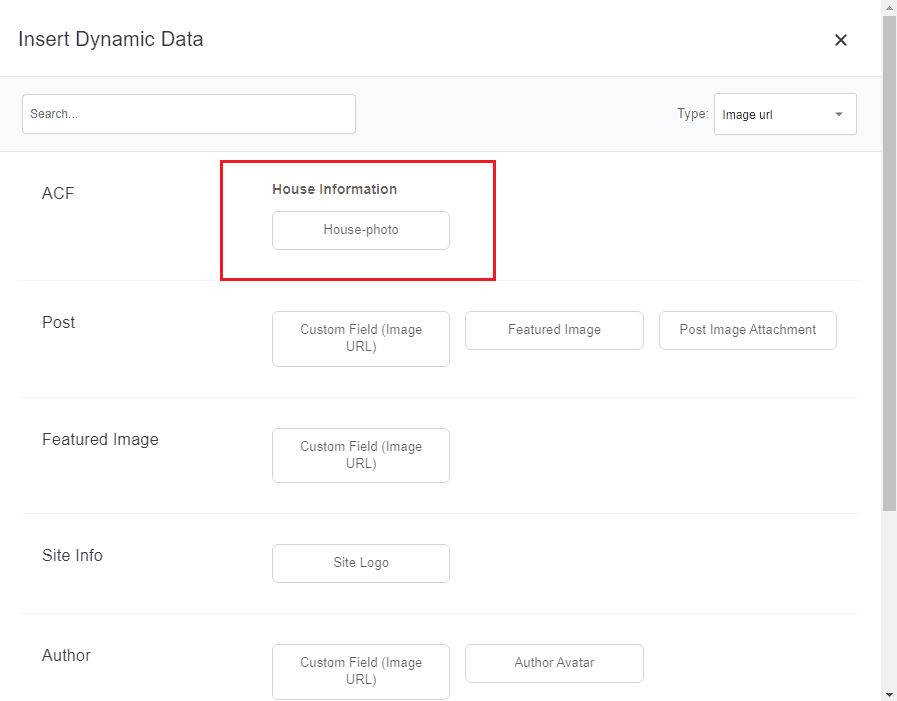Select the Site Logo option

[x=360, y=563]
